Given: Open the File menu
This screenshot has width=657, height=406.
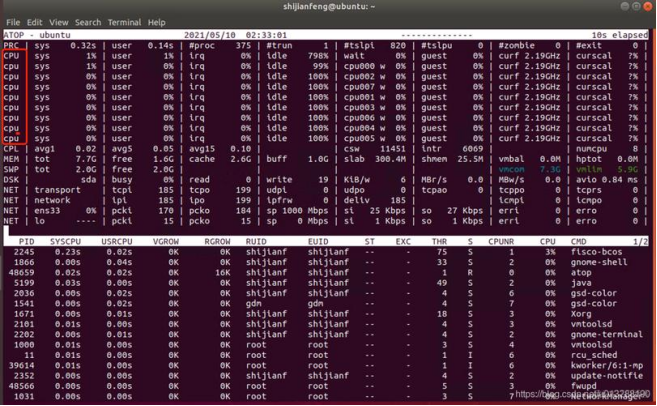Looking at the screenshot, I should pyautogui.click(x=13, y=22).
